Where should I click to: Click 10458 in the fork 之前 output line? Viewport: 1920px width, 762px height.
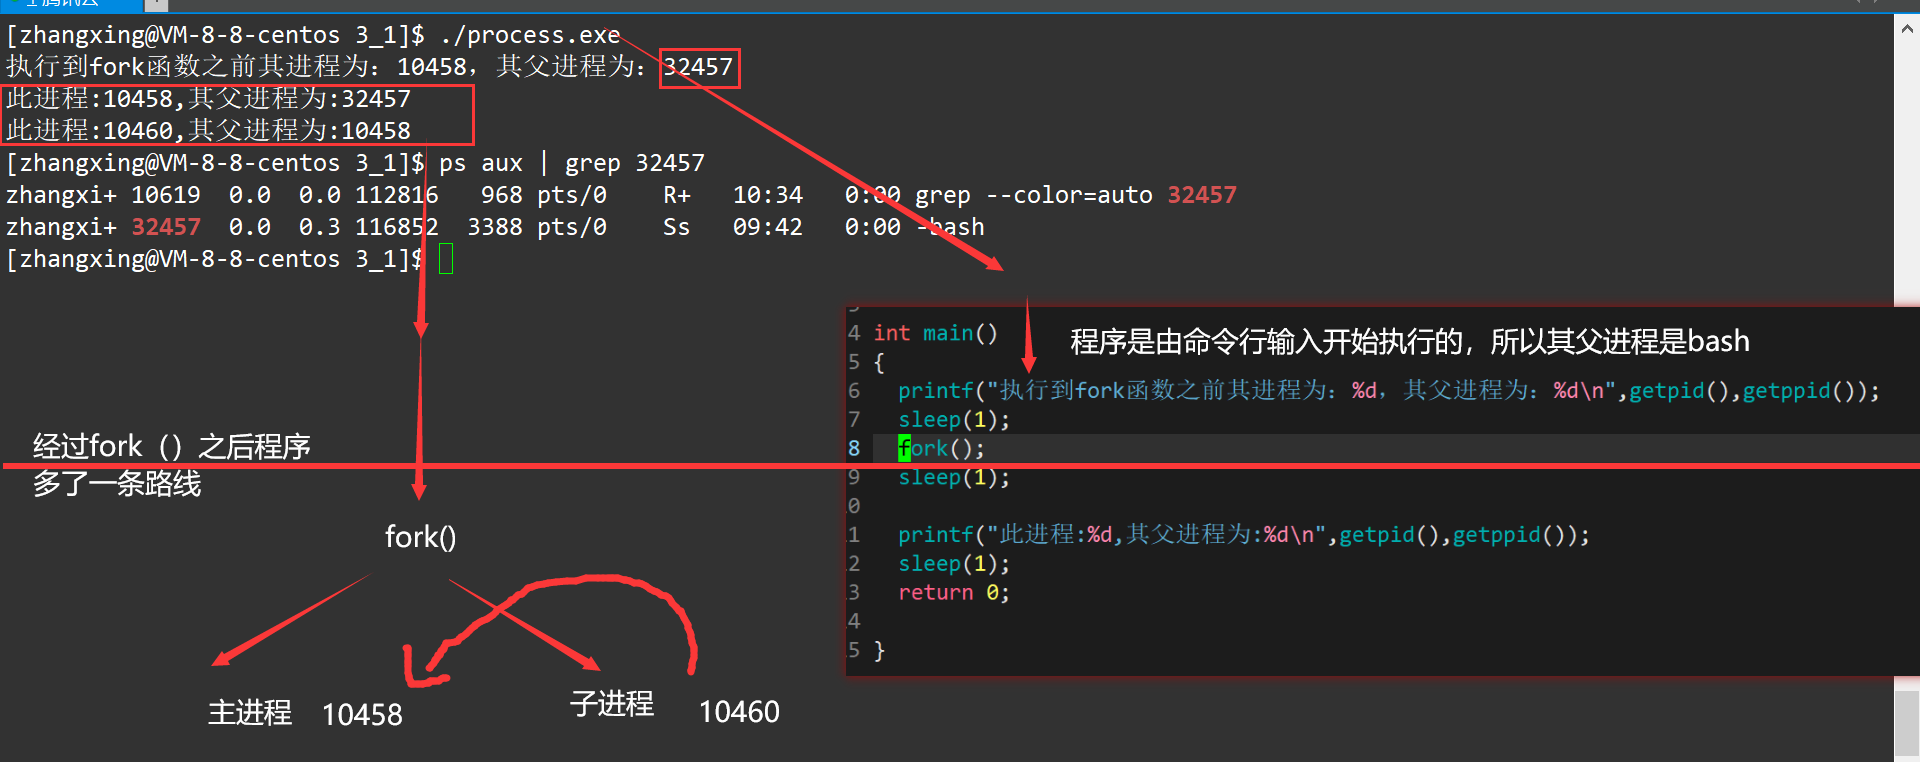pos(432,67)
